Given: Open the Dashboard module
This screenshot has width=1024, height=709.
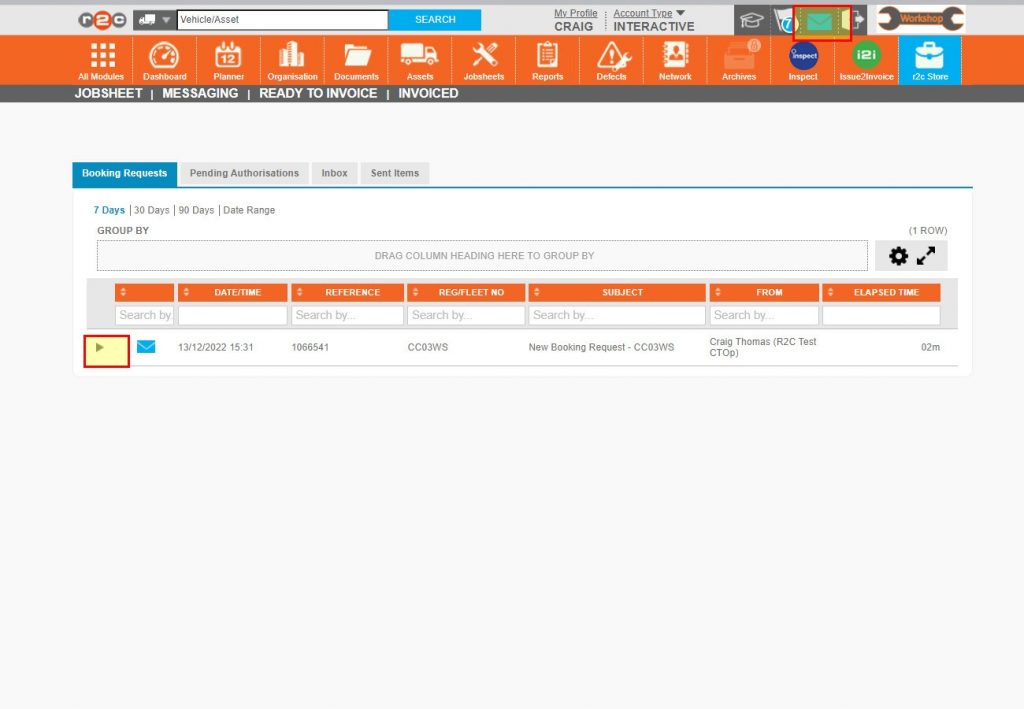Looking at the screenshot, I should 164,58.
